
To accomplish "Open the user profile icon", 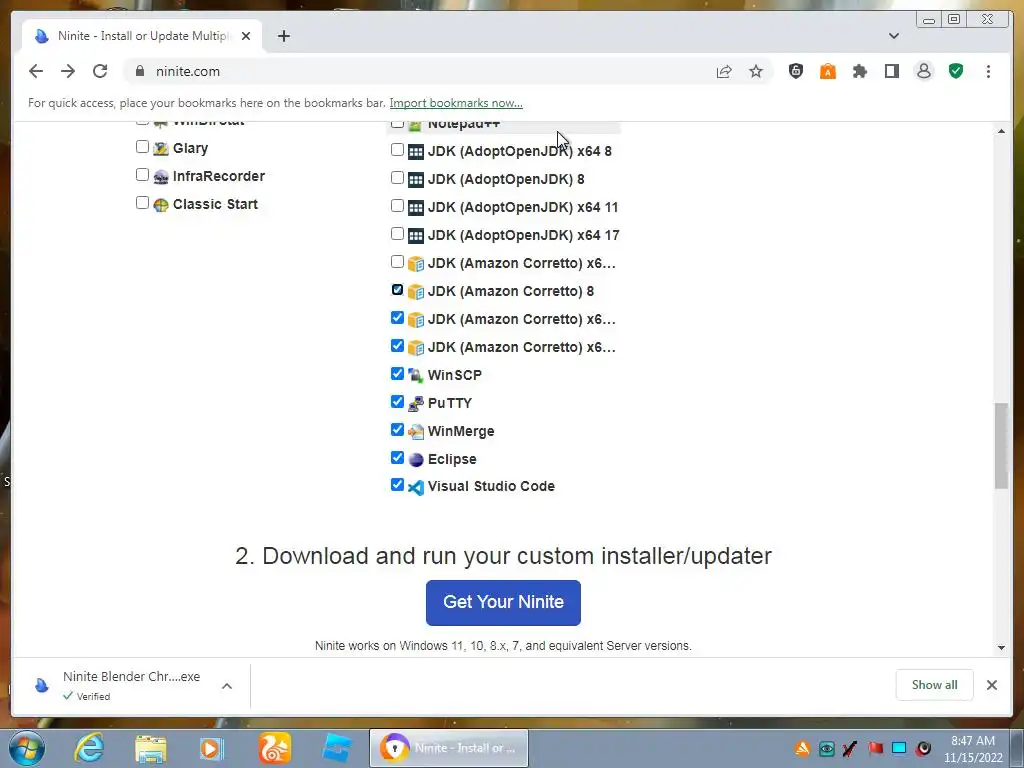I will 923,71.
